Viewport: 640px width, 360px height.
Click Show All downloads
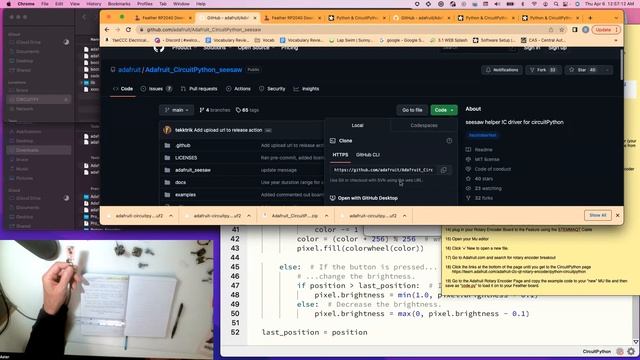click(x=598, y=215)
